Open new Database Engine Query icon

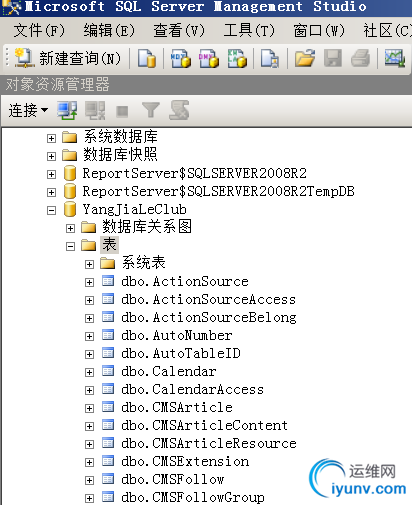pyautogui.click(x=147, y=59)
